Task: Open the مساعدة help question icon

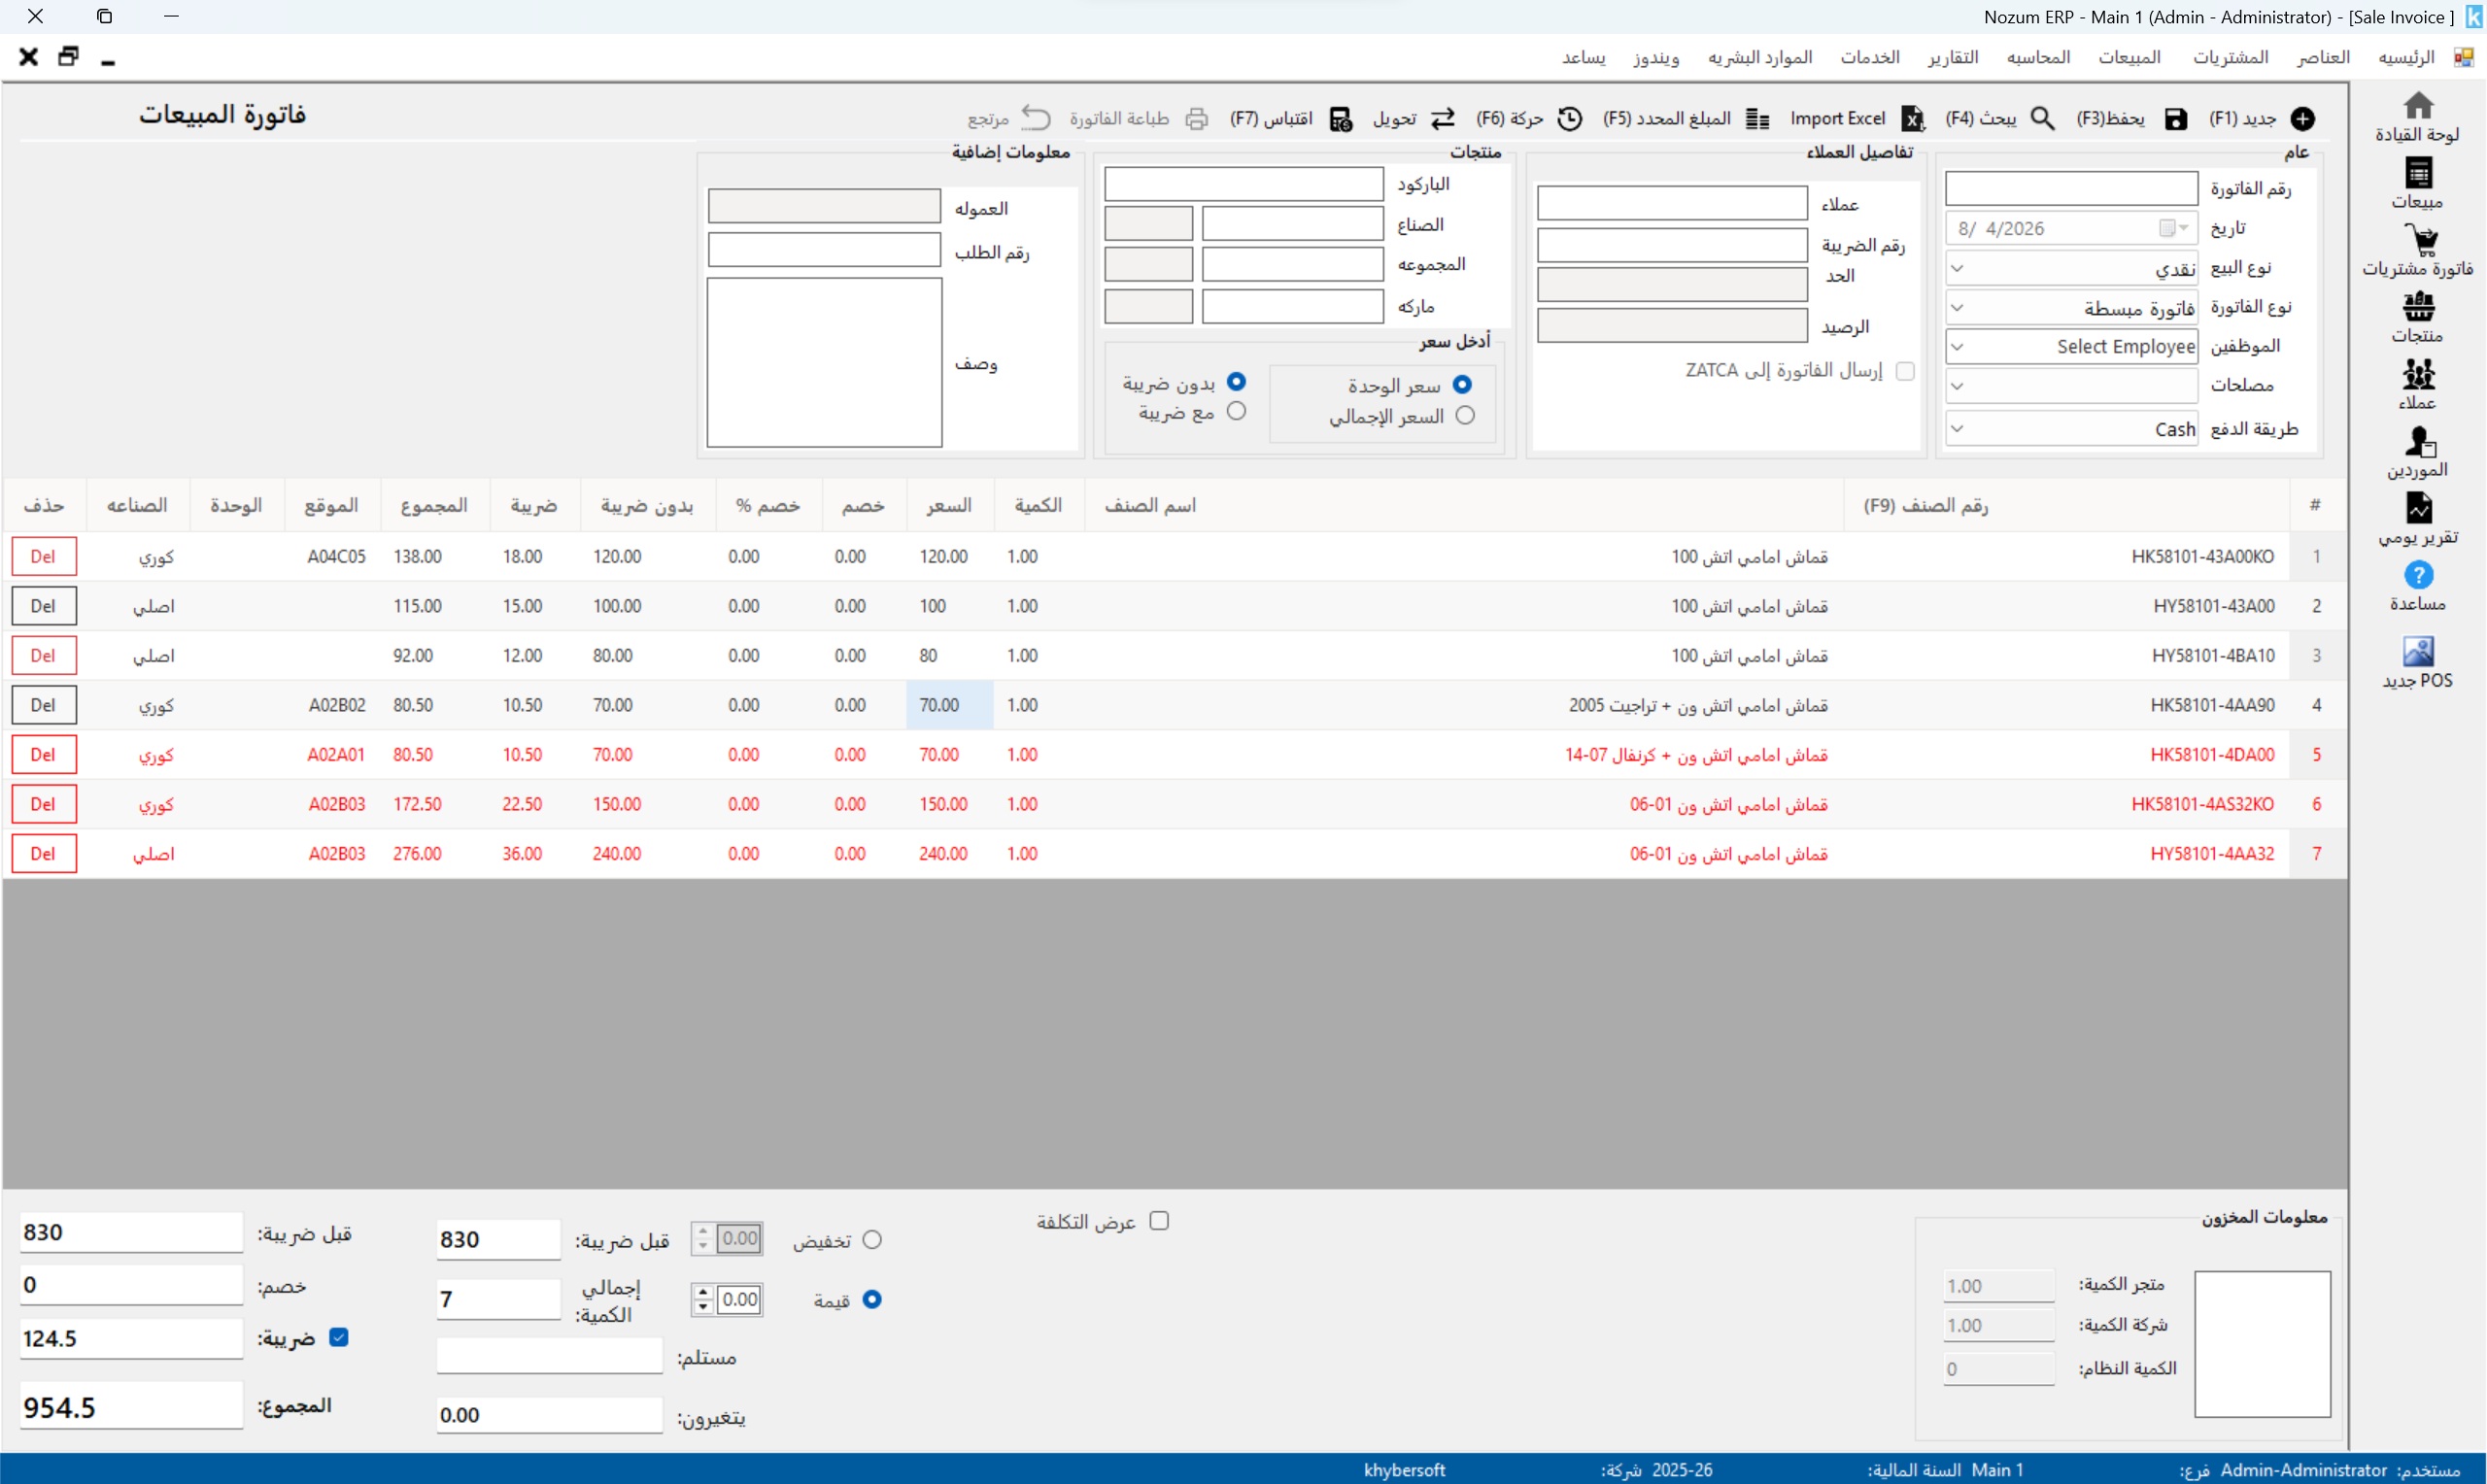Action: tap(2418, 575)
